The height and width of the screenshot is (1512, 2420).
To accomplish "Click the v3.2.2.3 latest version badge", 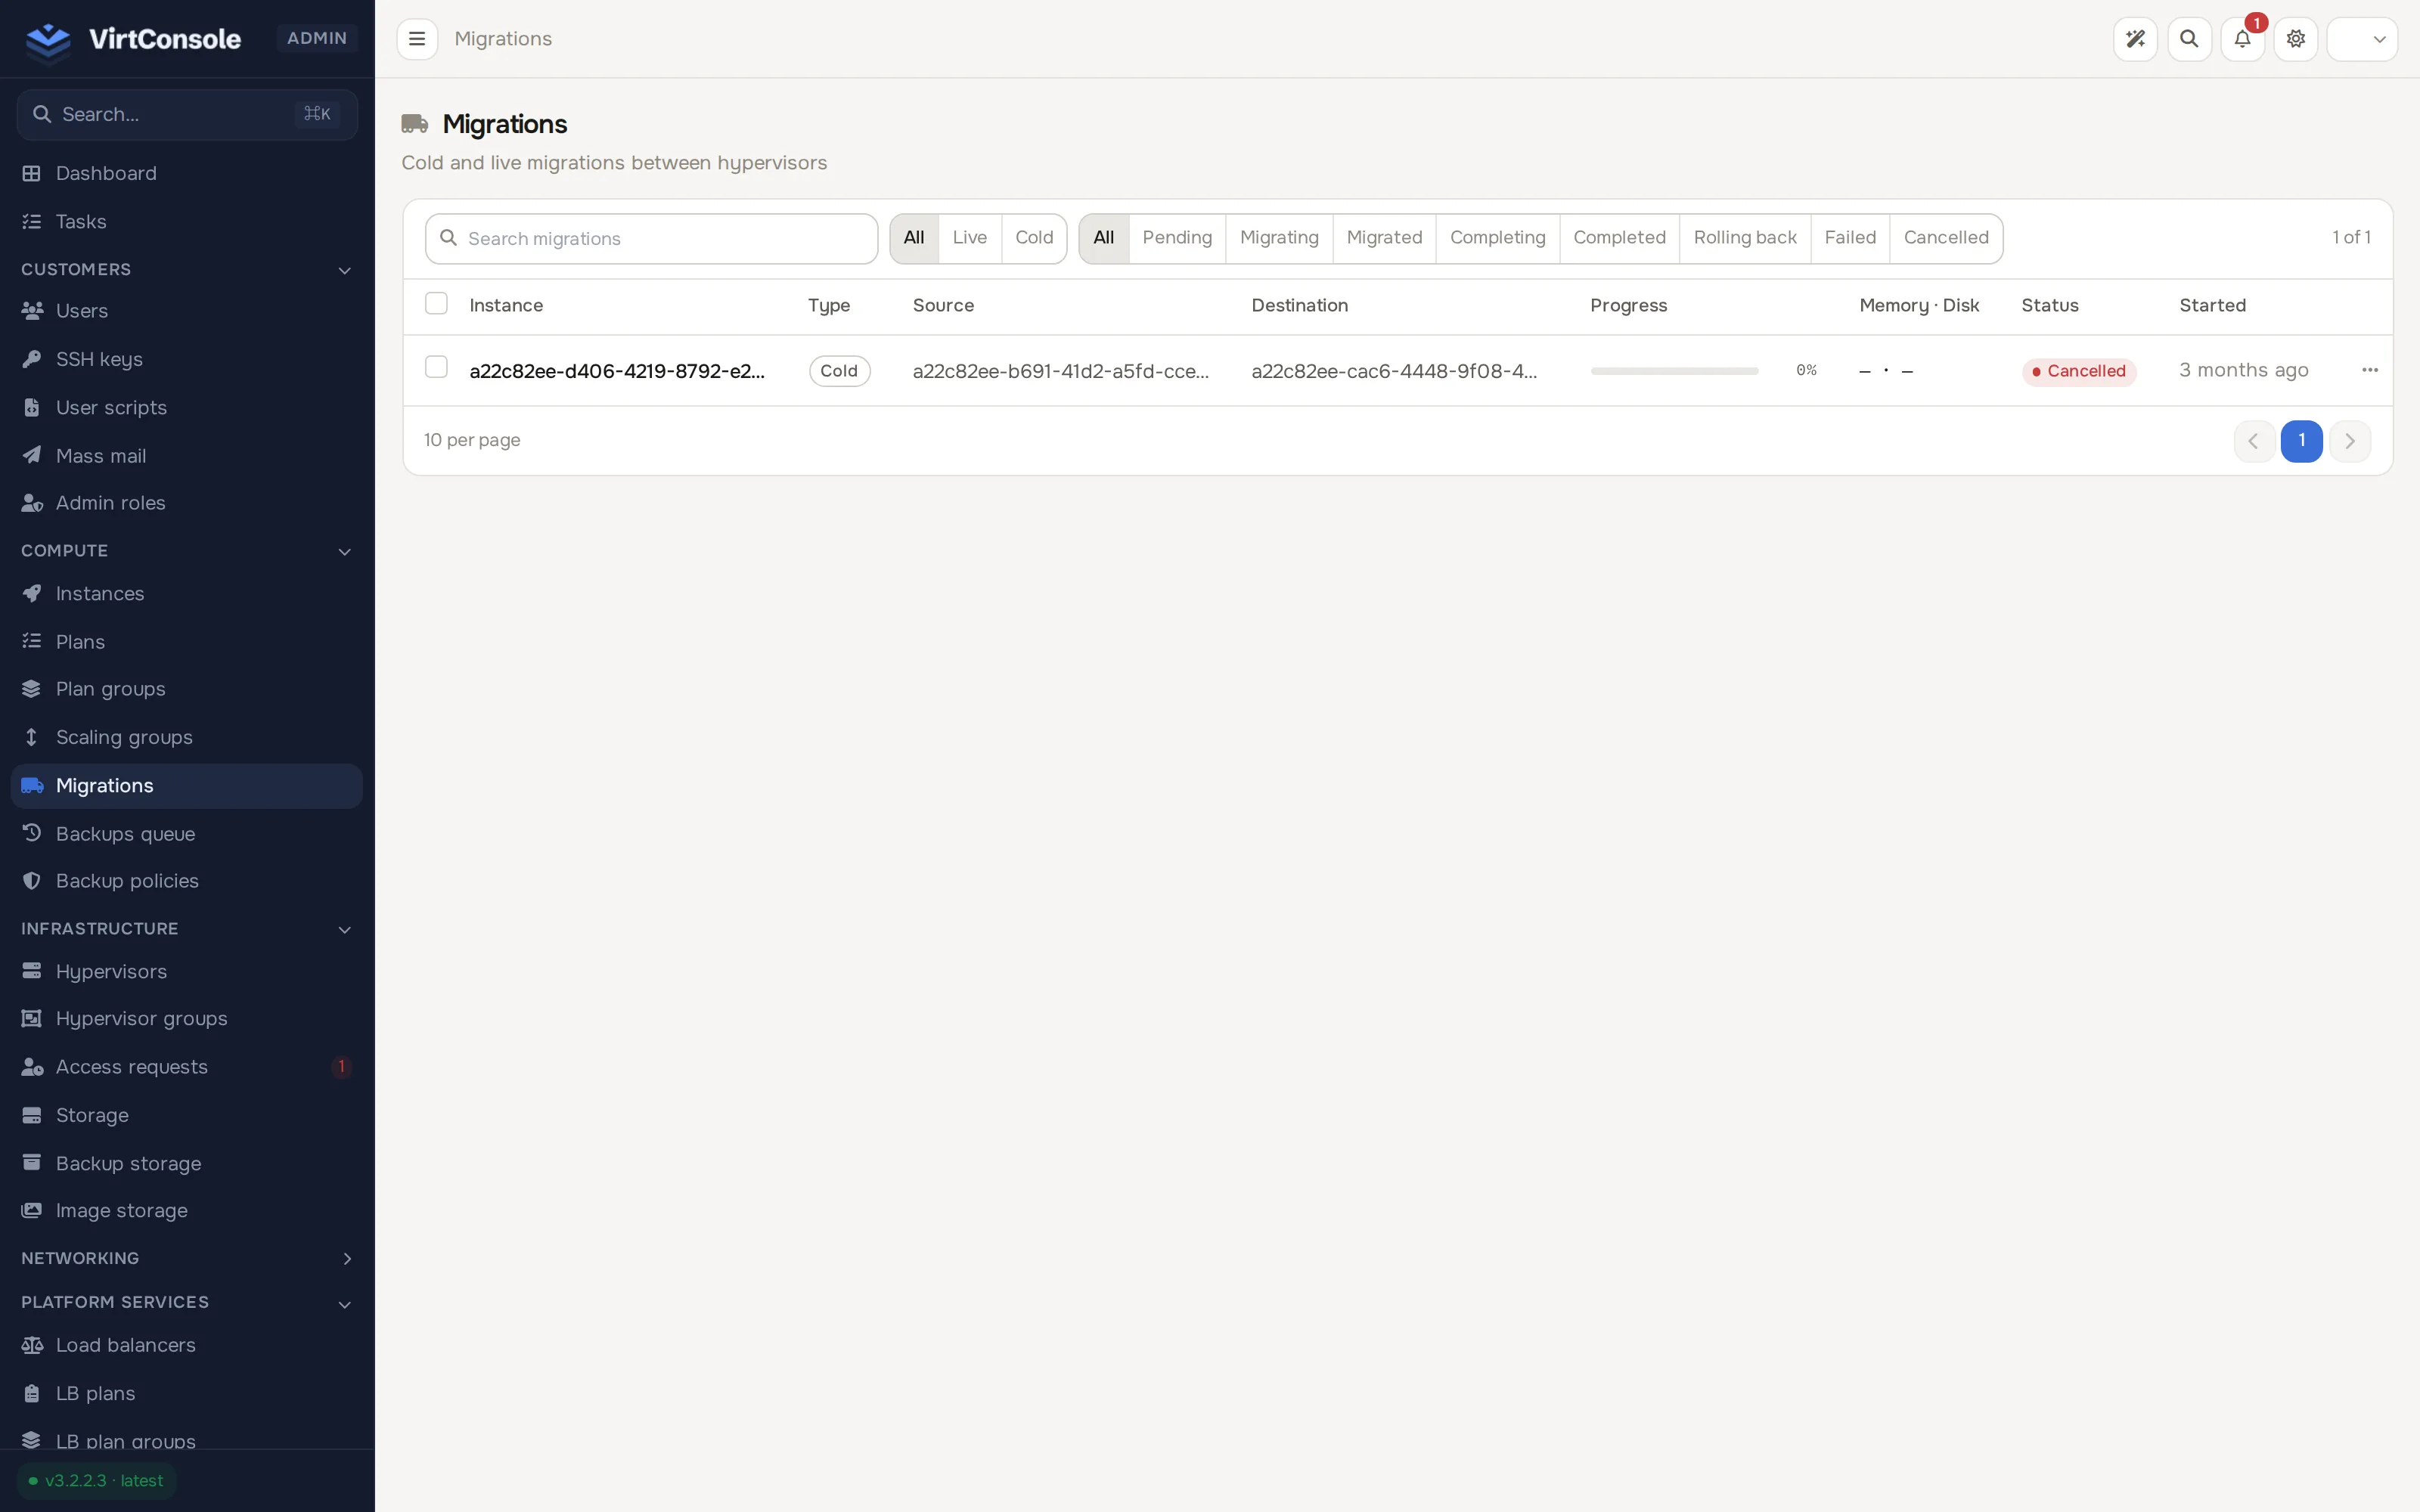I will [96, 1481].
